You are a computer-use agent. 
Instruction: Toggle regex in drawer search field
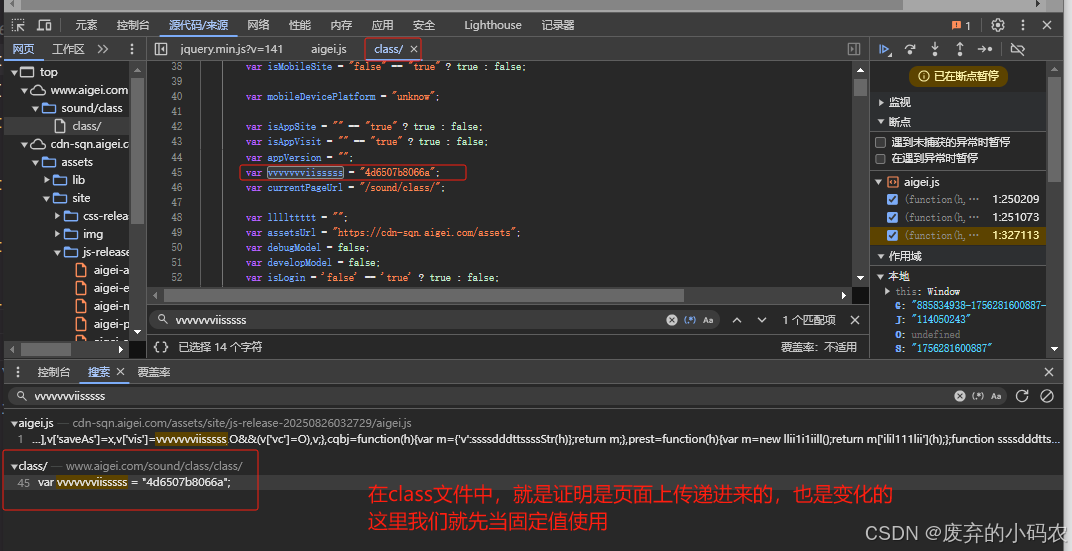(x=978, y=396)
